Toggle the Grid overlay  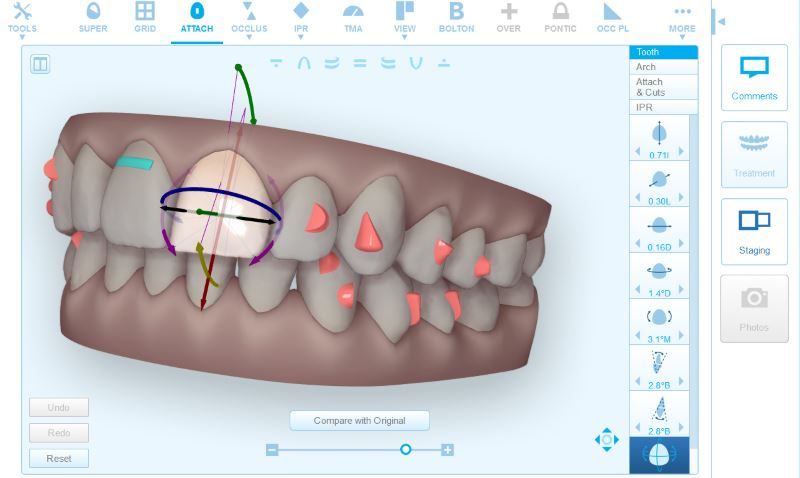pyautogui.click(x=145, y=17)
